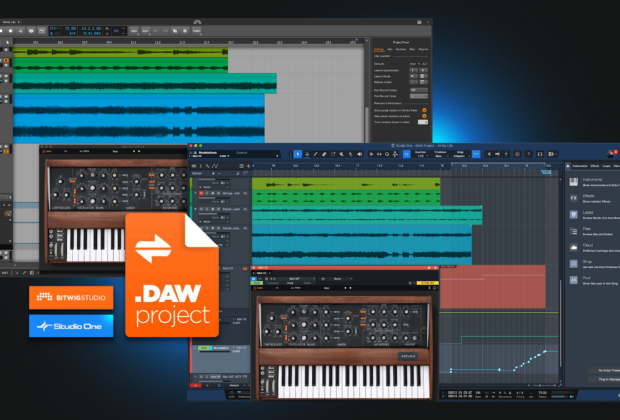The image size is (620, 420).
Task: Click the EDIT button in Bitwig toolbar
Action: (x=146, y=31)
